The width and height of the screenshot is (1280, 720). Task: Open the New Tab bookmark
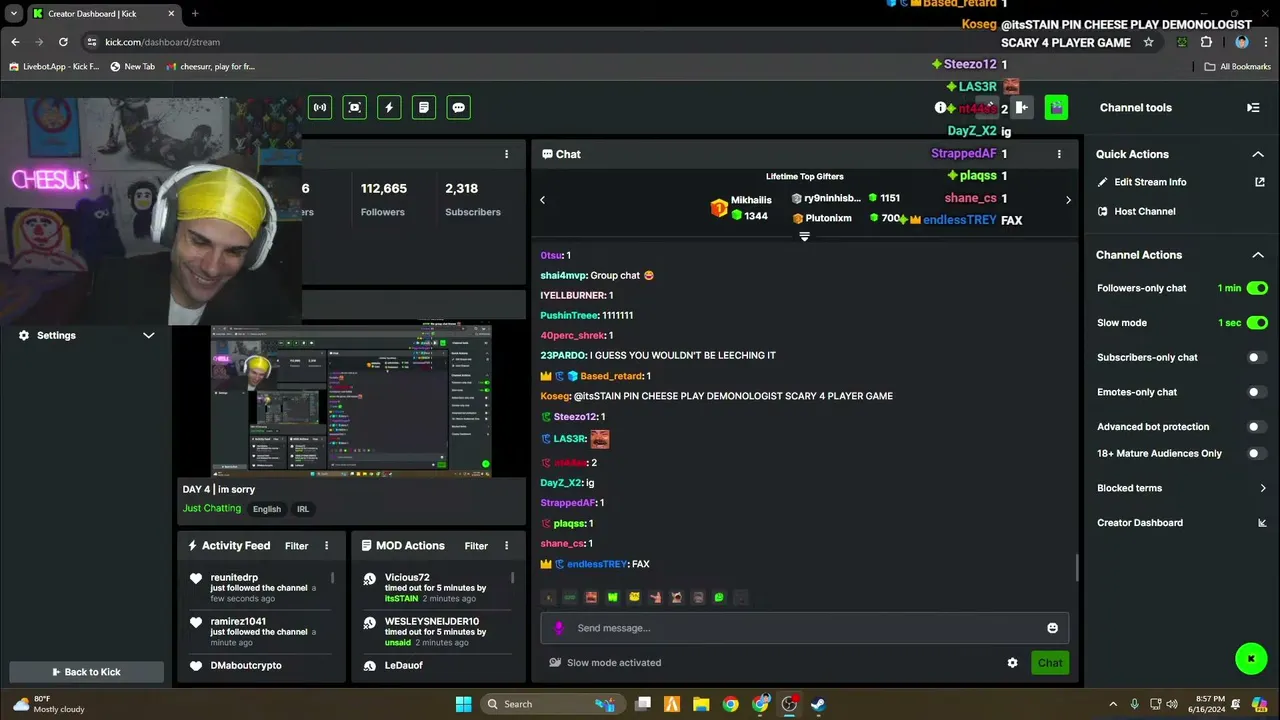pos(132,67)
